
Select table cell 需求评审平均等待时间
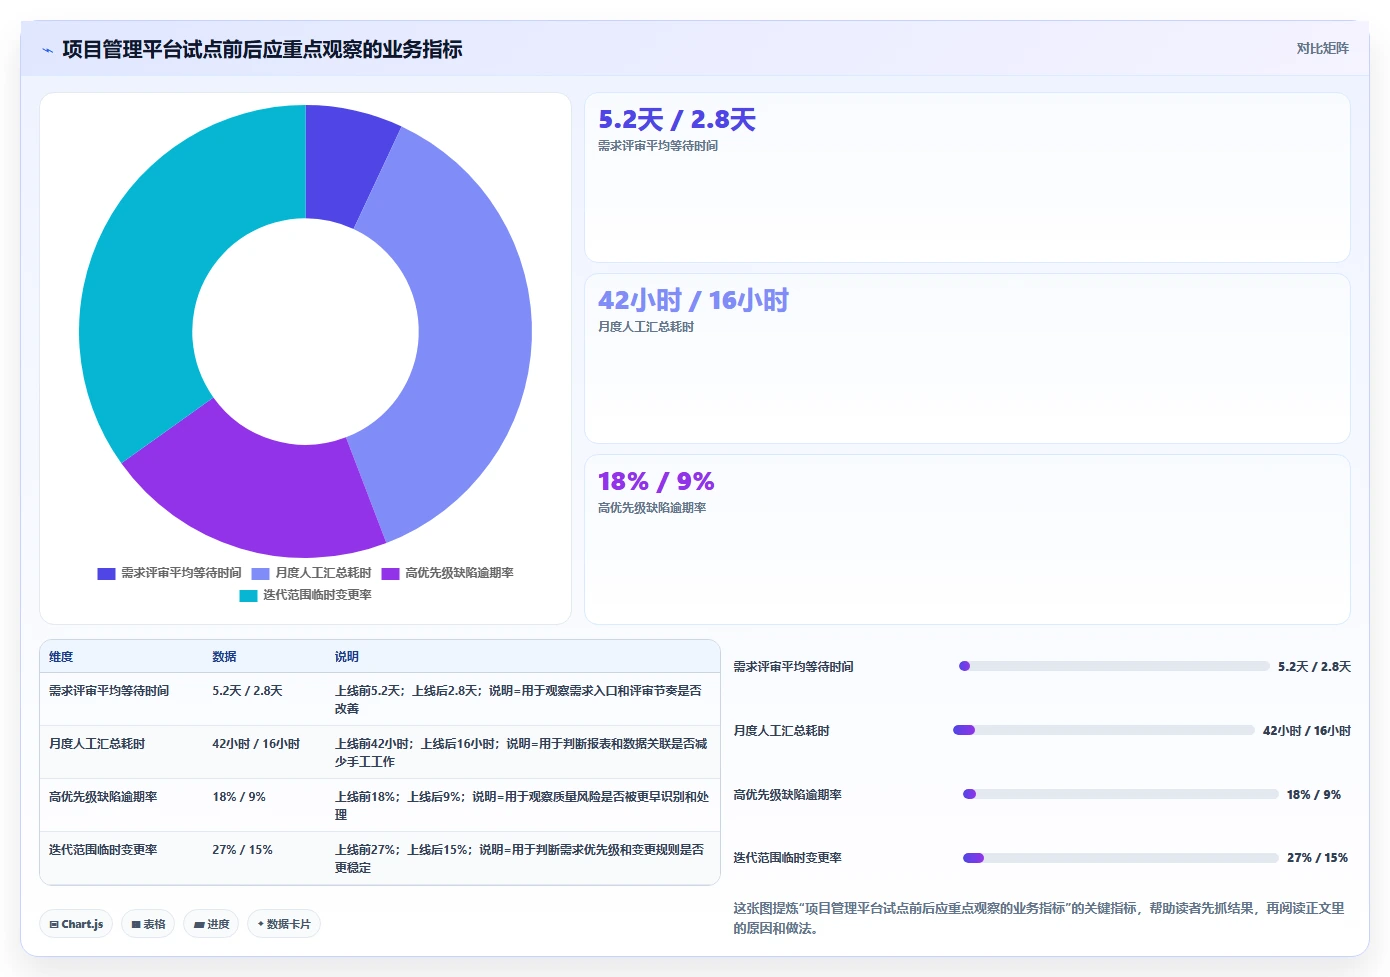click(x=109, y=691)
